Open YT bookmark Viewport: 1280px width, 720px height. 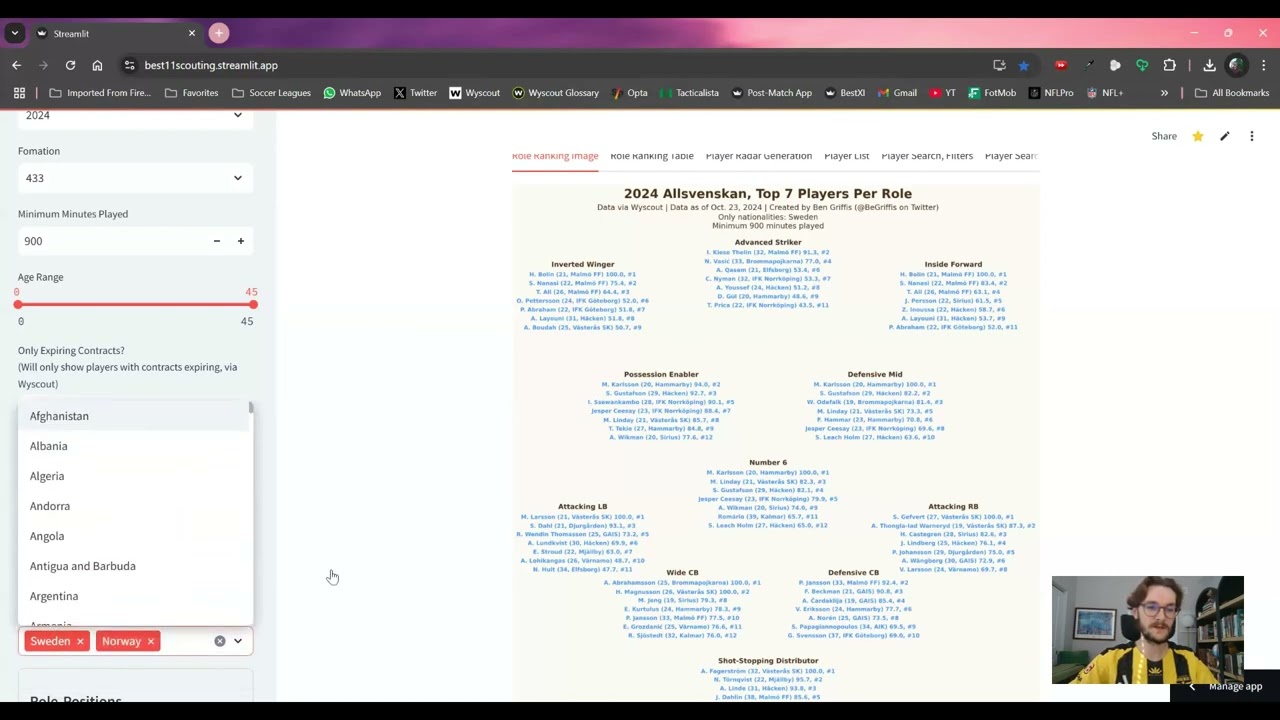click(943, 93)
